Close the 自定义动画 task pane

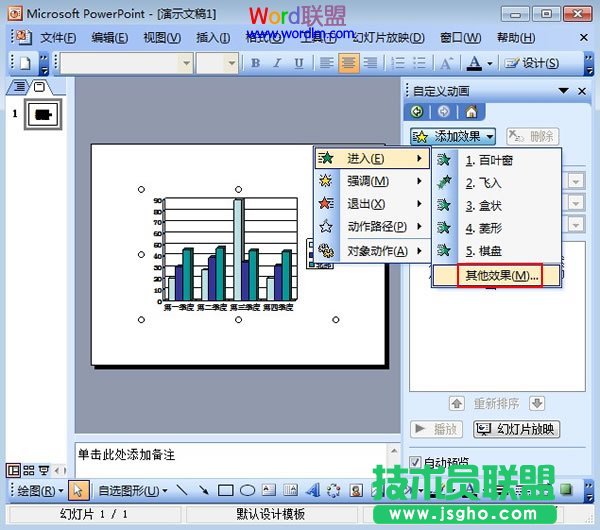pyautogui.click(x=582, y=91)
